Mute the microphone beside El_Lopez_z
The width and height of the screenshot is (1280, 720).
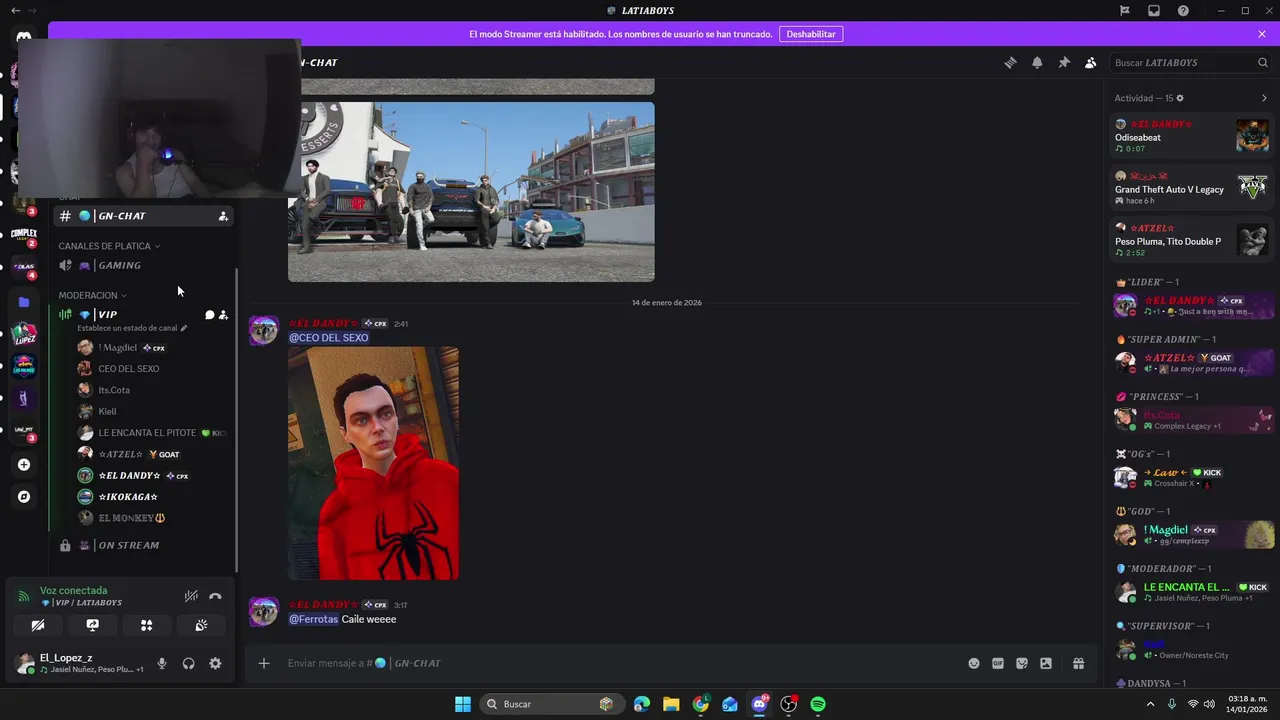point(162,663)
